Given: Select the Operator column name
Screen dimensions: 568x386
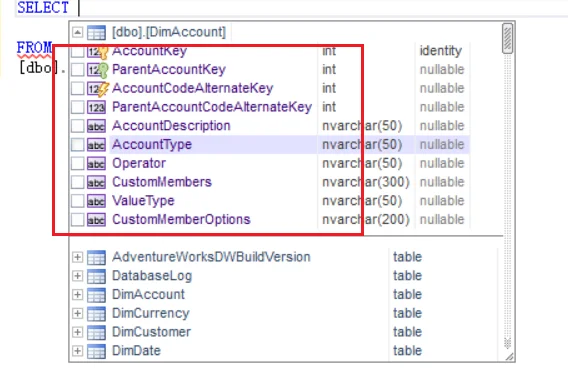Looking at the screenshot, I should point(139,164).
